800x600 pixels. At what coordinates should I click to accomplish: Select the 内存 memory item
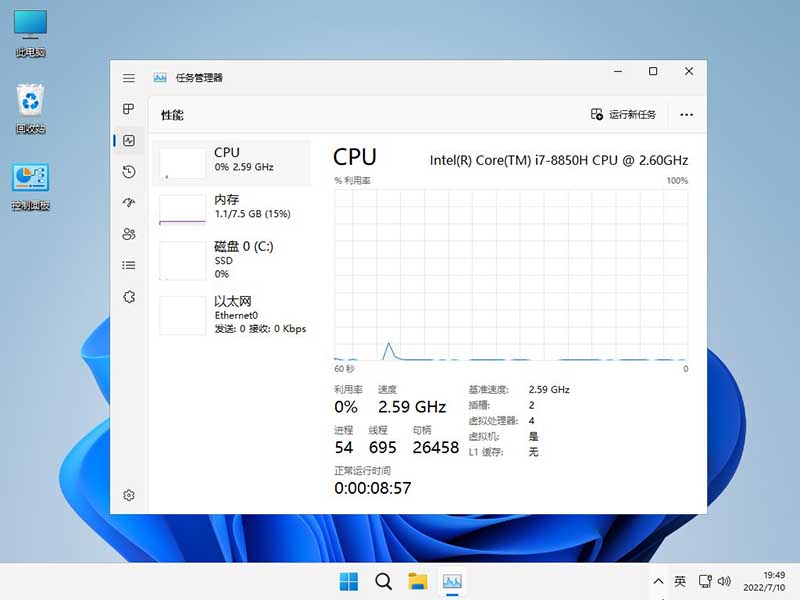point(231,208)
